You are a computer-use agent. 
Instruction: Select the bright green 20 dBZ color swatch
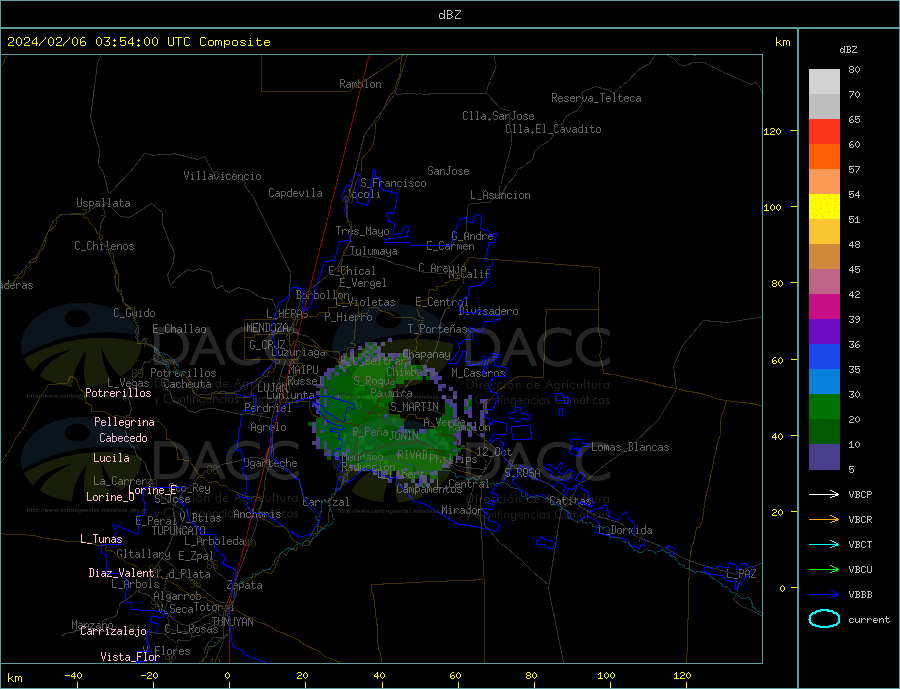(824, 407)
